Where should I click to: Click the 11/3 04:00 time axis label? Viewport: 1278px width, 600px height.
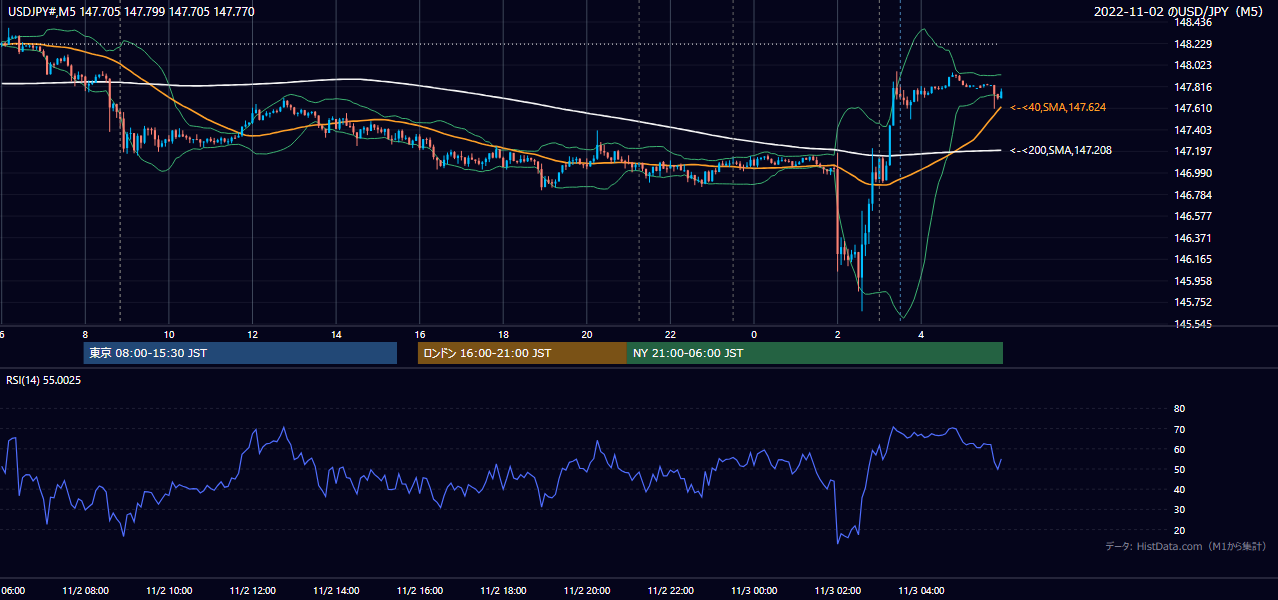click(x=922, y=591)
